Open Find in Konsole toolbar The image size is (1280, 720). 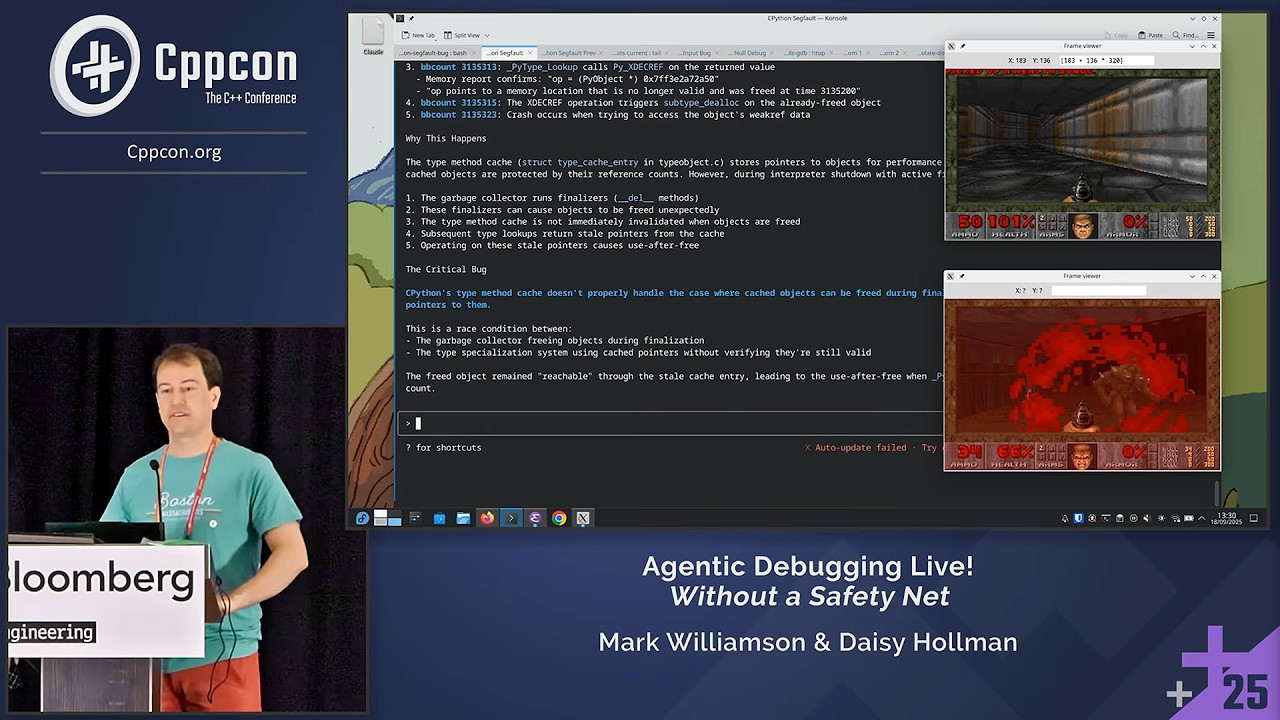point(1185,35)
